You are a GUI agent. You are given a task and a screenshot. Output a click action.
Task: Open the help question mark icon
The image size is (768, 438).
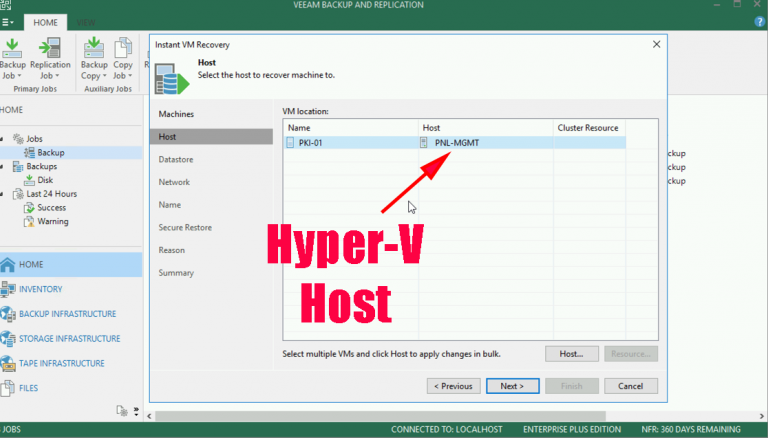pyautogui.click(x=760, y=22)
